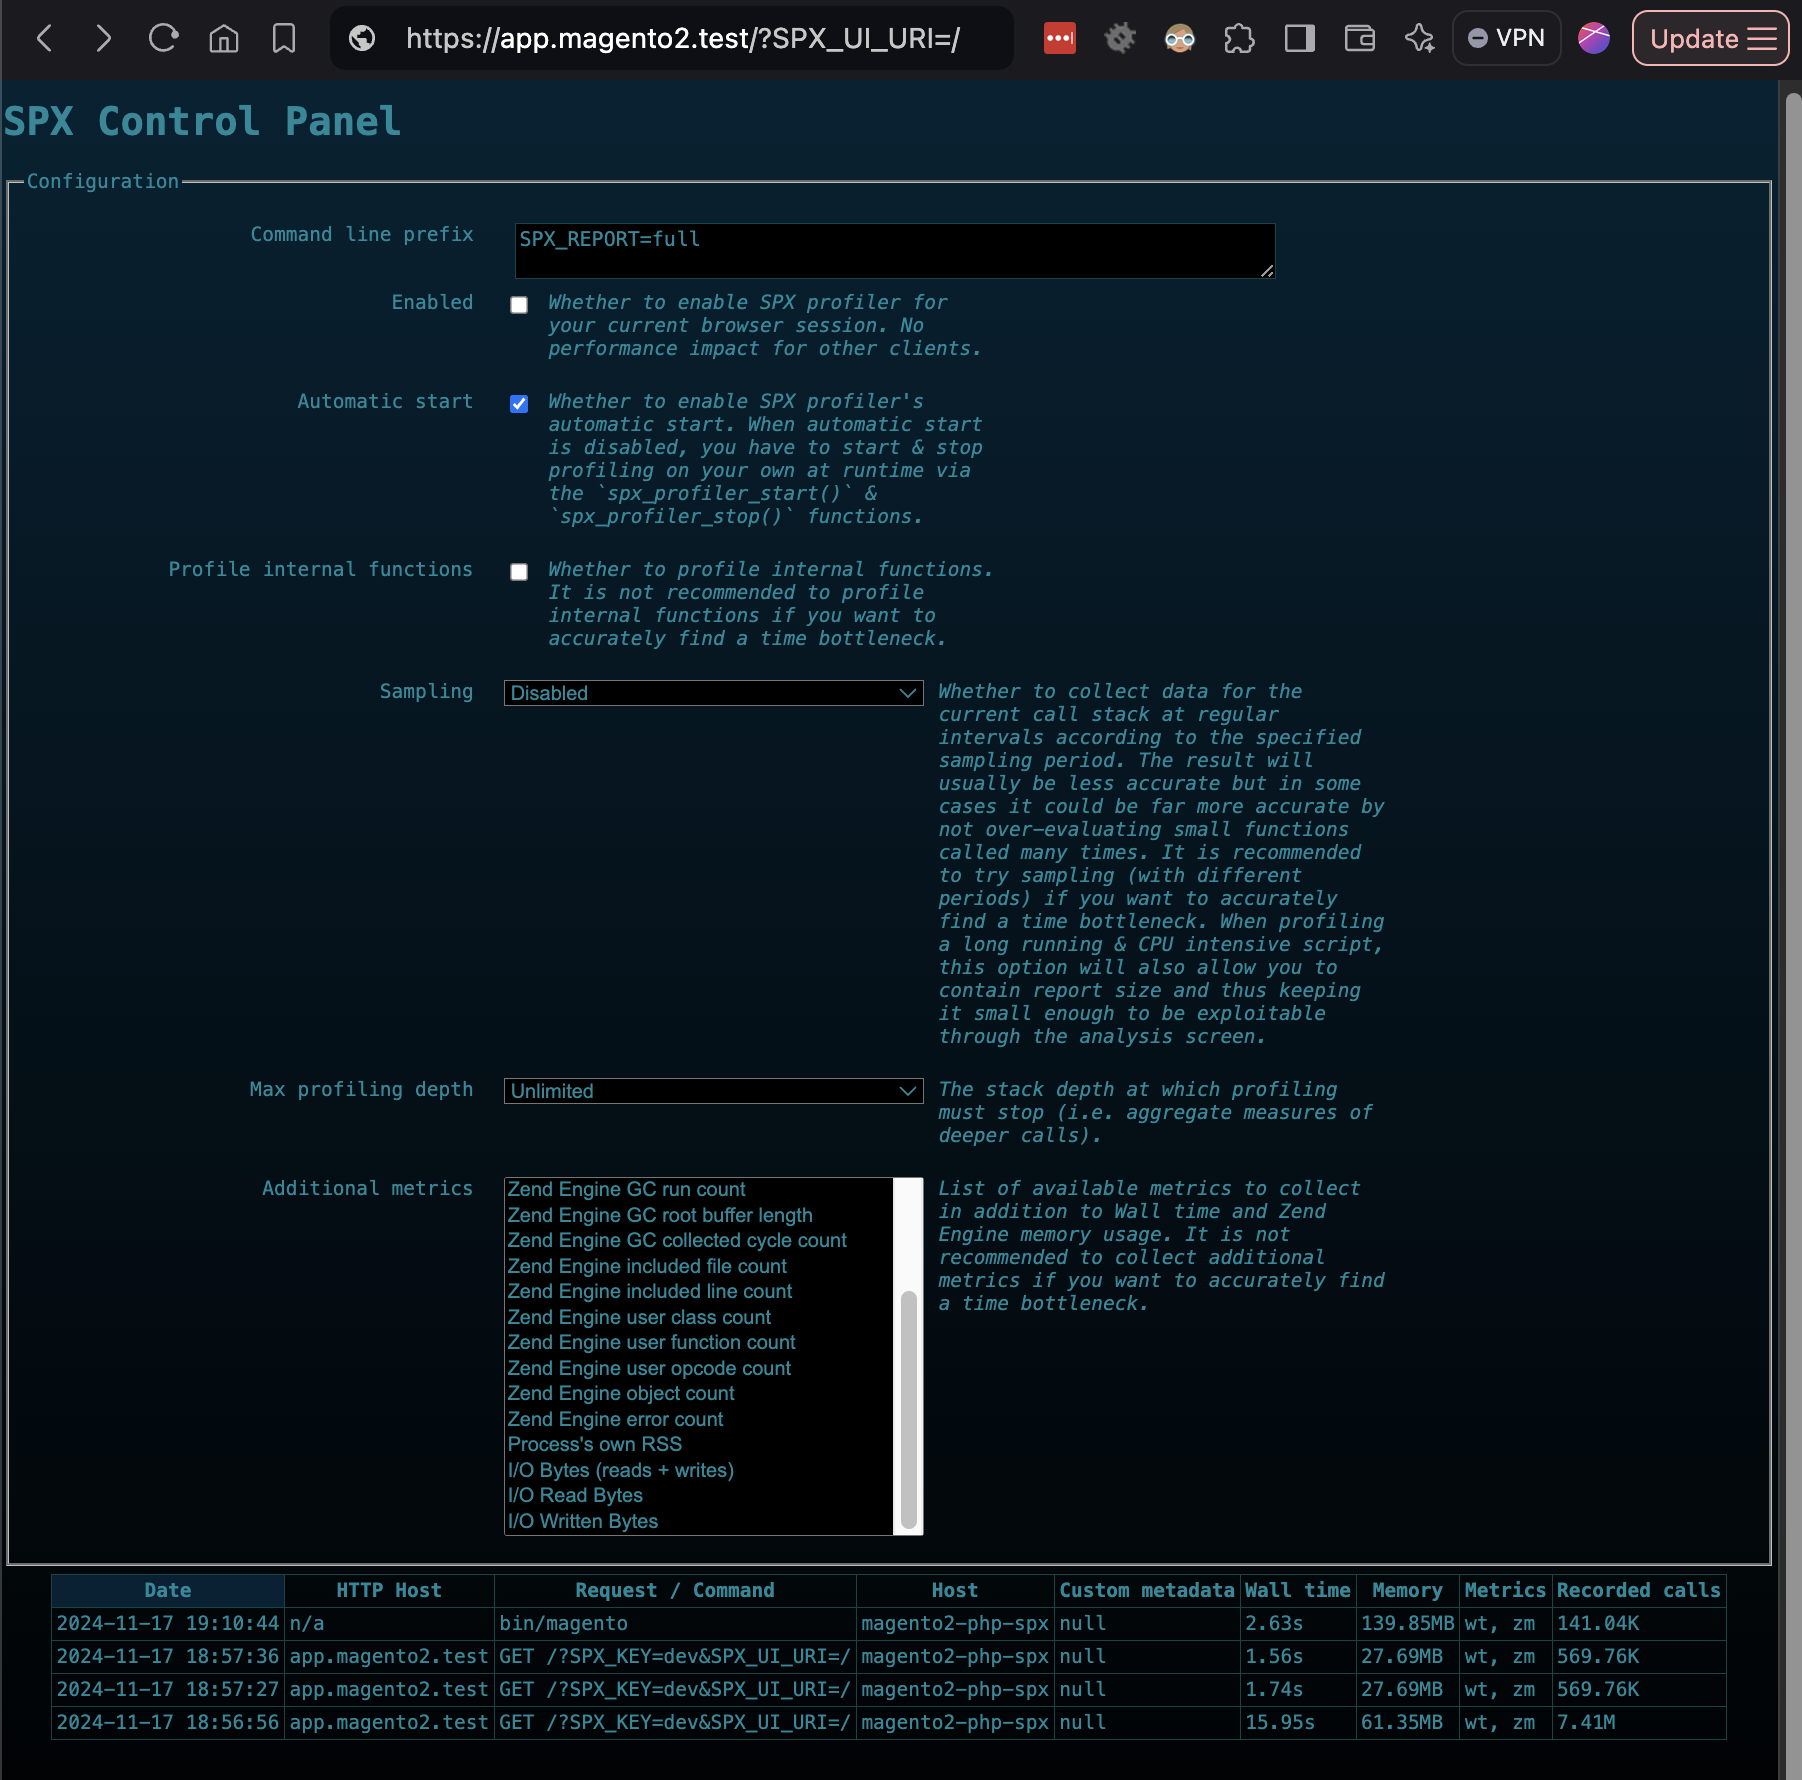Open the Sampling dropdown set to Disabled
Viewport: 1802px width, 1780px height.
[x=712, y=692]
